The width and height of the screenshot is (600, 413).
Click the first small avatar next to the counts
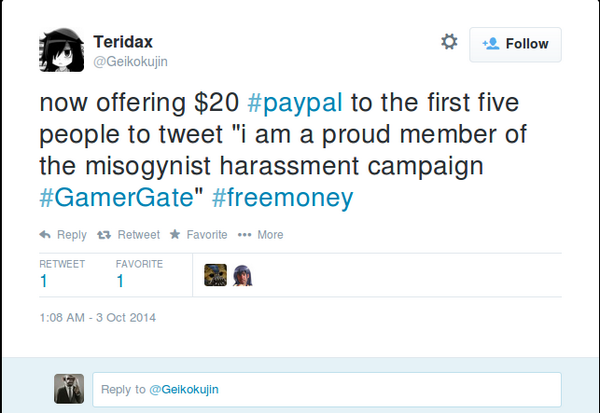(x=215, y=275)
